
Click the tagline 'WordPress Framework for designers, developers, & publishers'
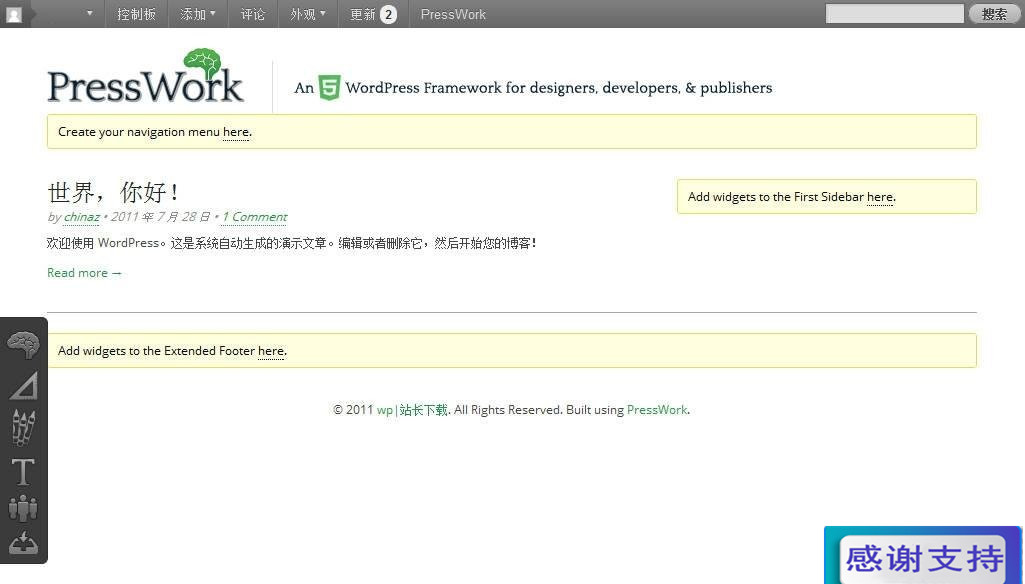click(x=559, y=88)
